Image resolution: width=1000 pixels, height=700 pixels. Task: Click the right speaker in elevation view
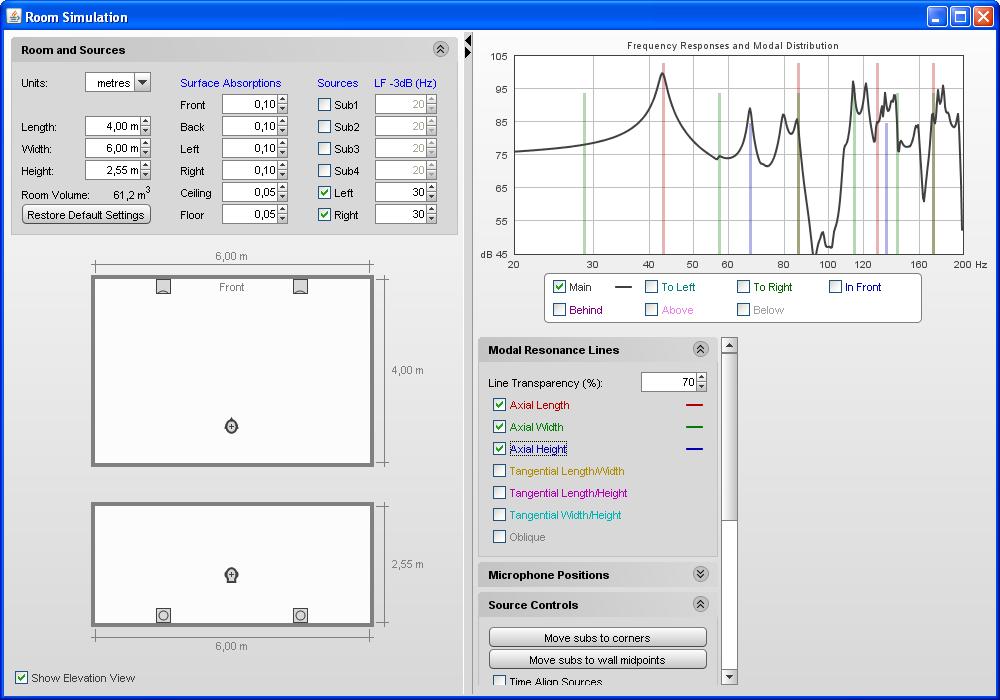click(x=300, y=615)
